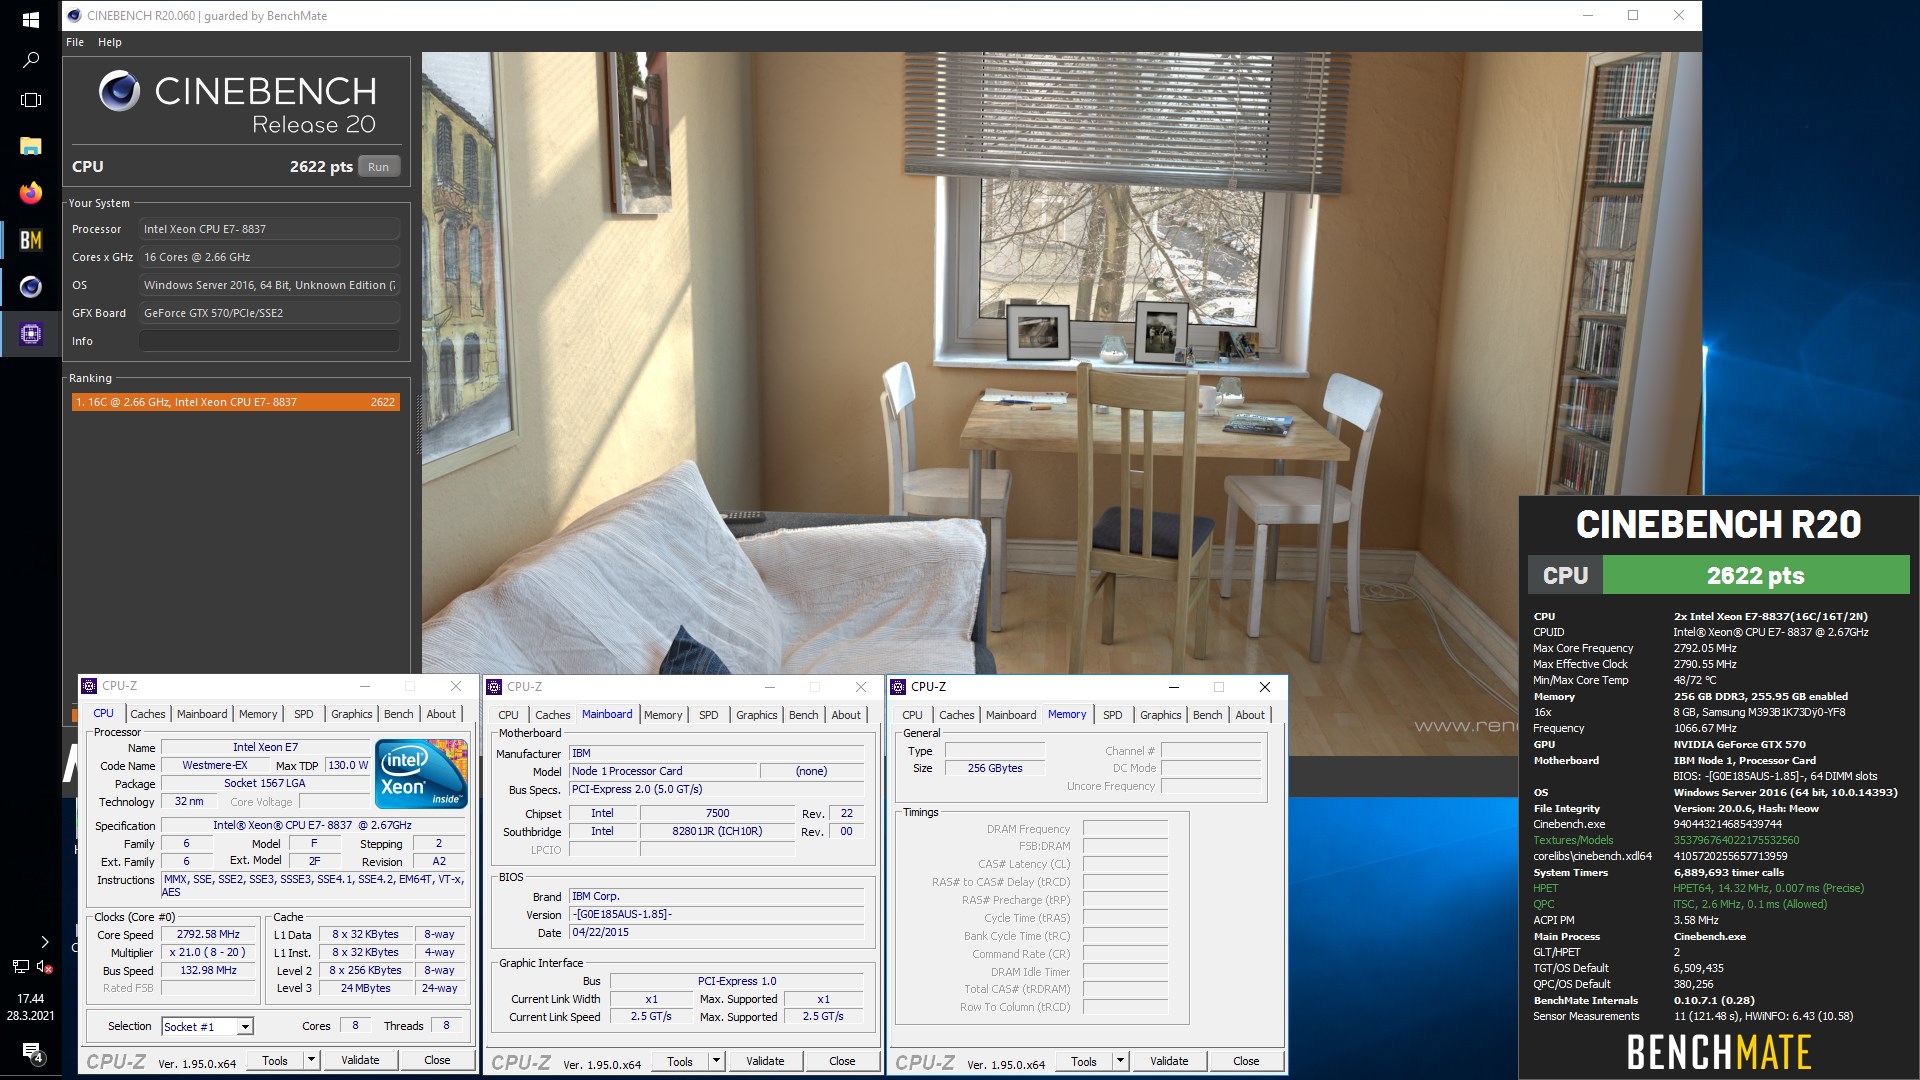1920x1080 pixels.
Task: Maximize the Cinebench window
Action: [1633, 15]
